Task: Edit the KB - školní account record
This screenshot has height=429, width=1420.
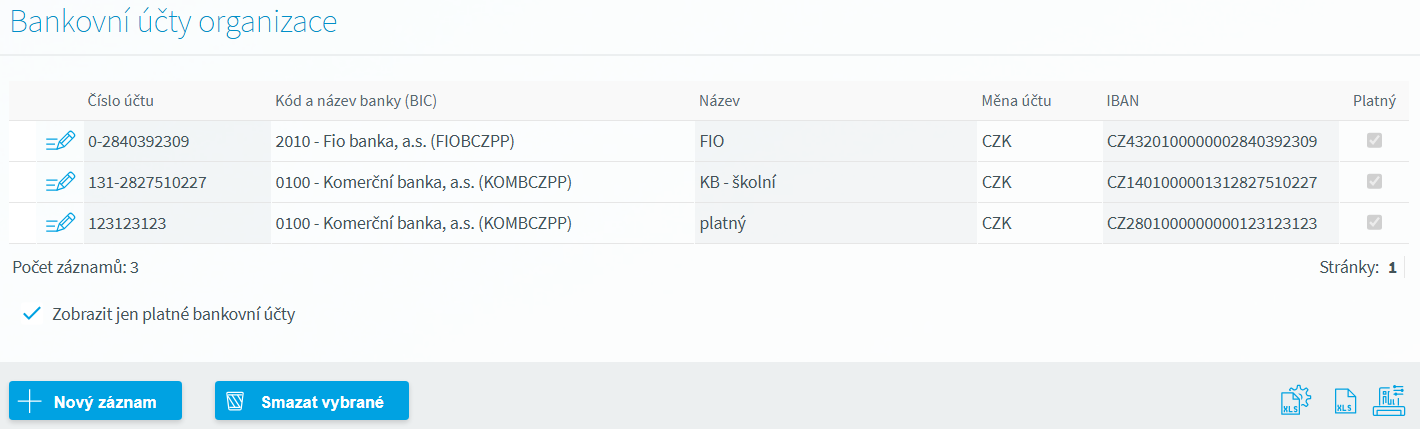Action: click(x=60, y=182)
